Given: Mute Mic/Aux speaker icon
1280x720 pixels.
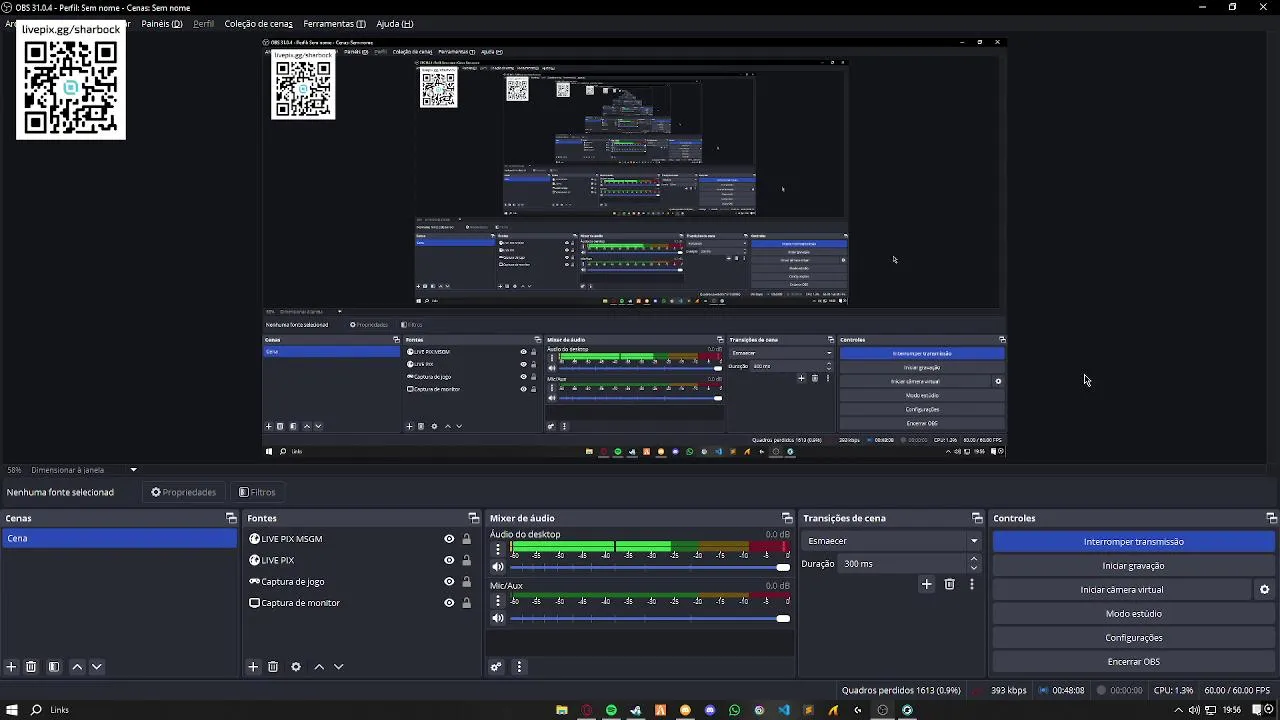Looking at the screenshot, I should click(498, 619).
